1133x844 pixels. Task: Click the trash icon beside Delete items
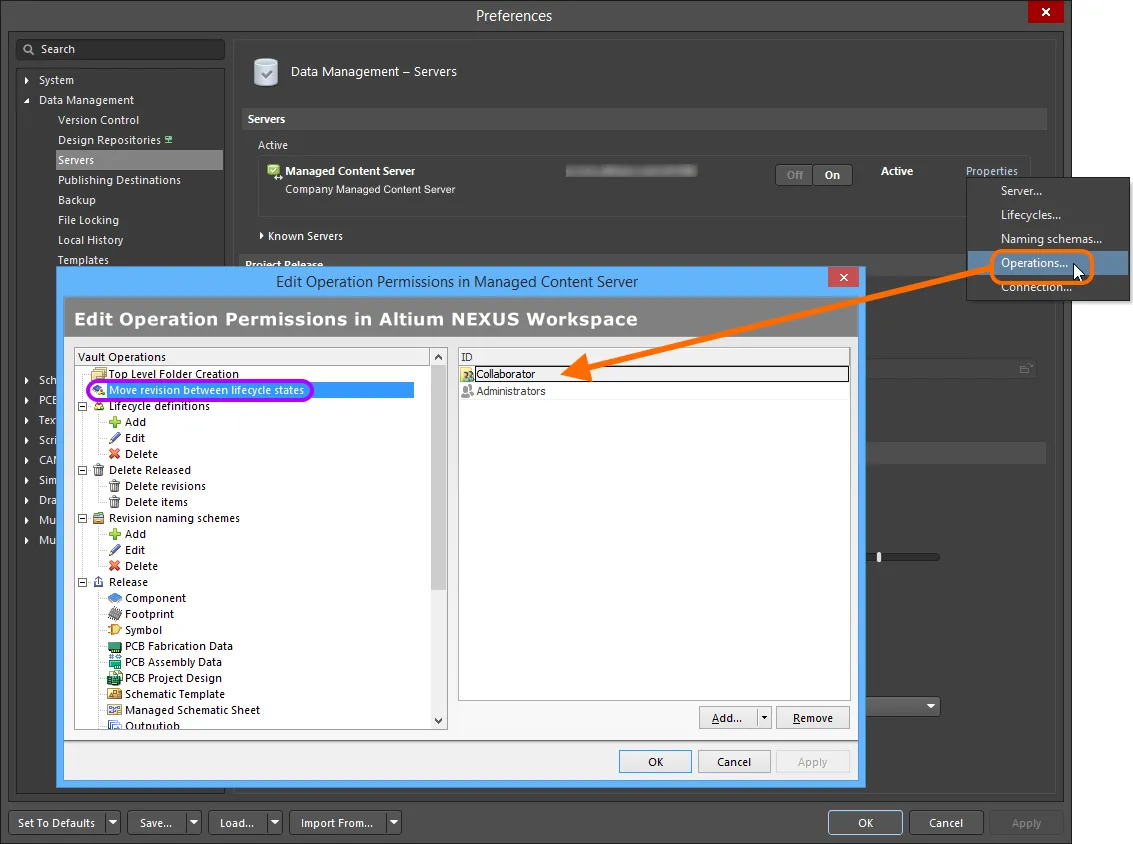point(115,502)
